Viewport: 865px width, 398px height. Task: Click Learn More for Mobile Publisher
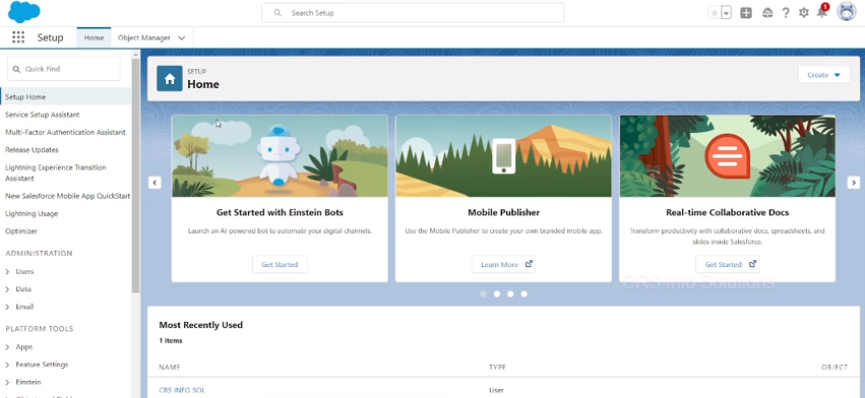click(x=504, y=264)
